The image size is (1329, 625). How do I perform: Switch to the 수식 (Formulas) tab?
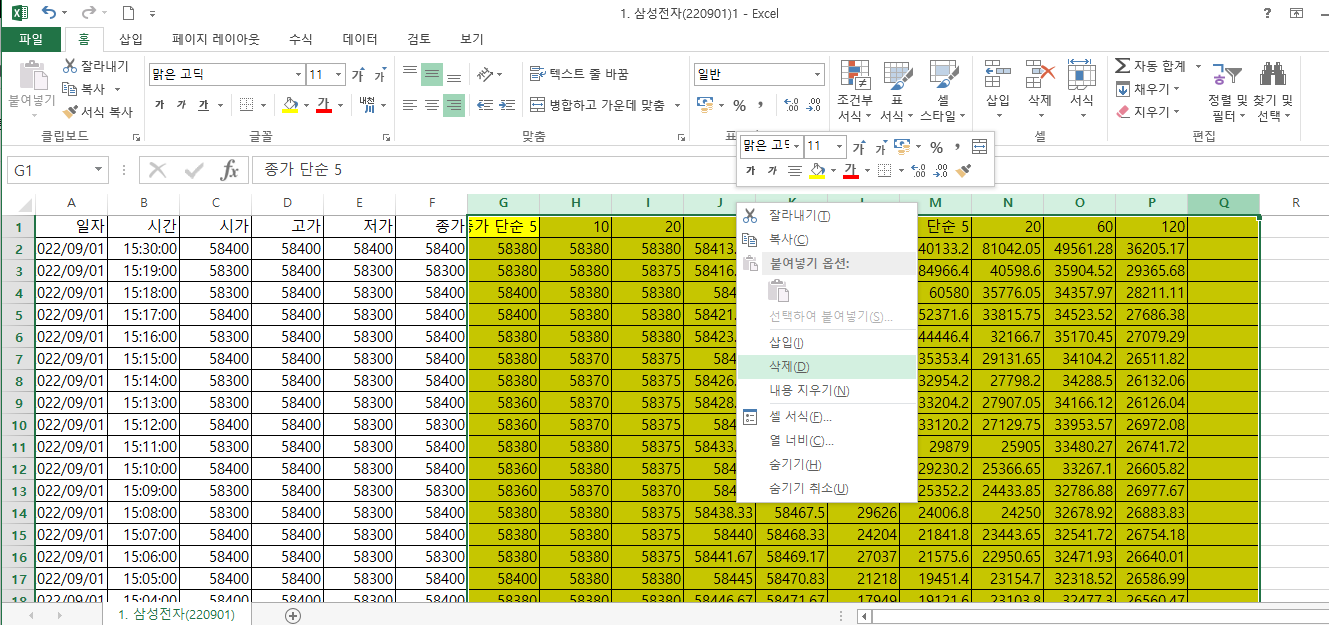(300, 39)
